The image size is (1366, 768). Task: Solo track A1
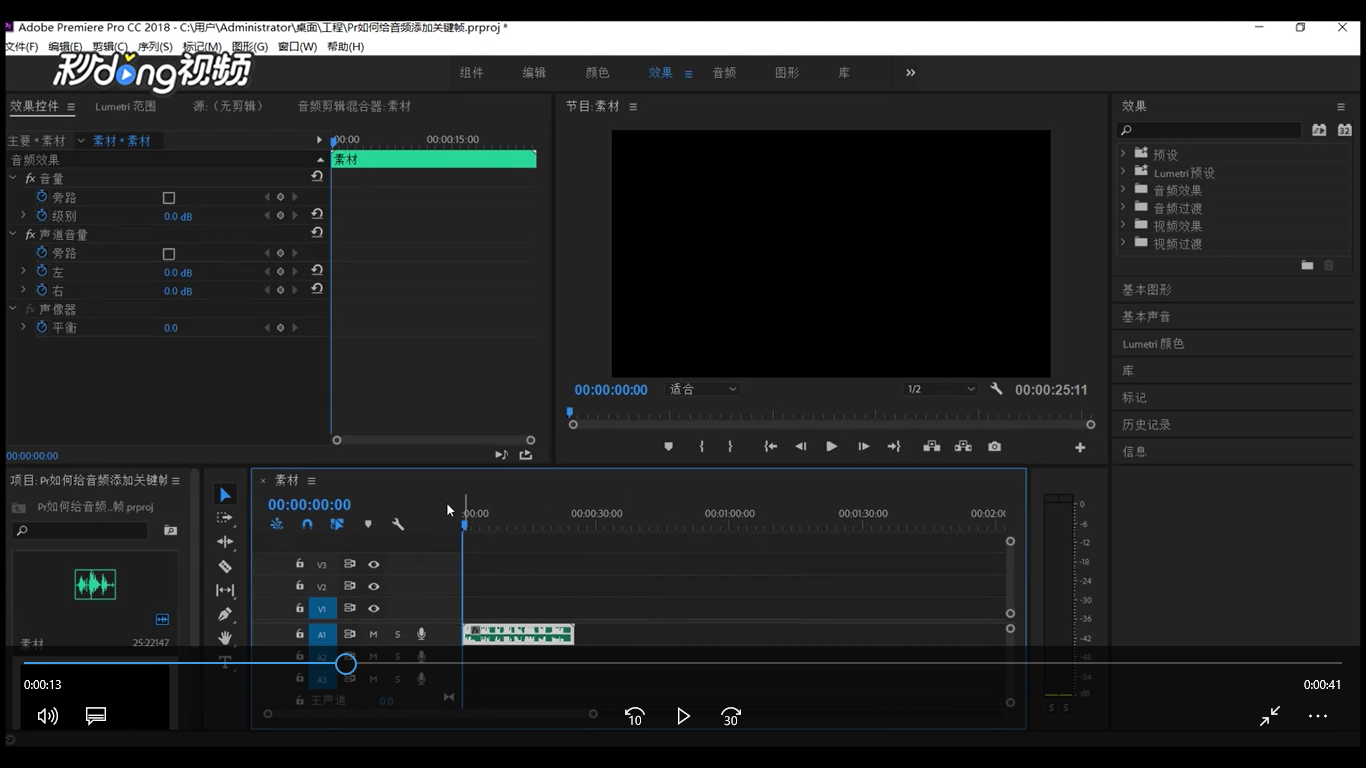tap(397, 634)
